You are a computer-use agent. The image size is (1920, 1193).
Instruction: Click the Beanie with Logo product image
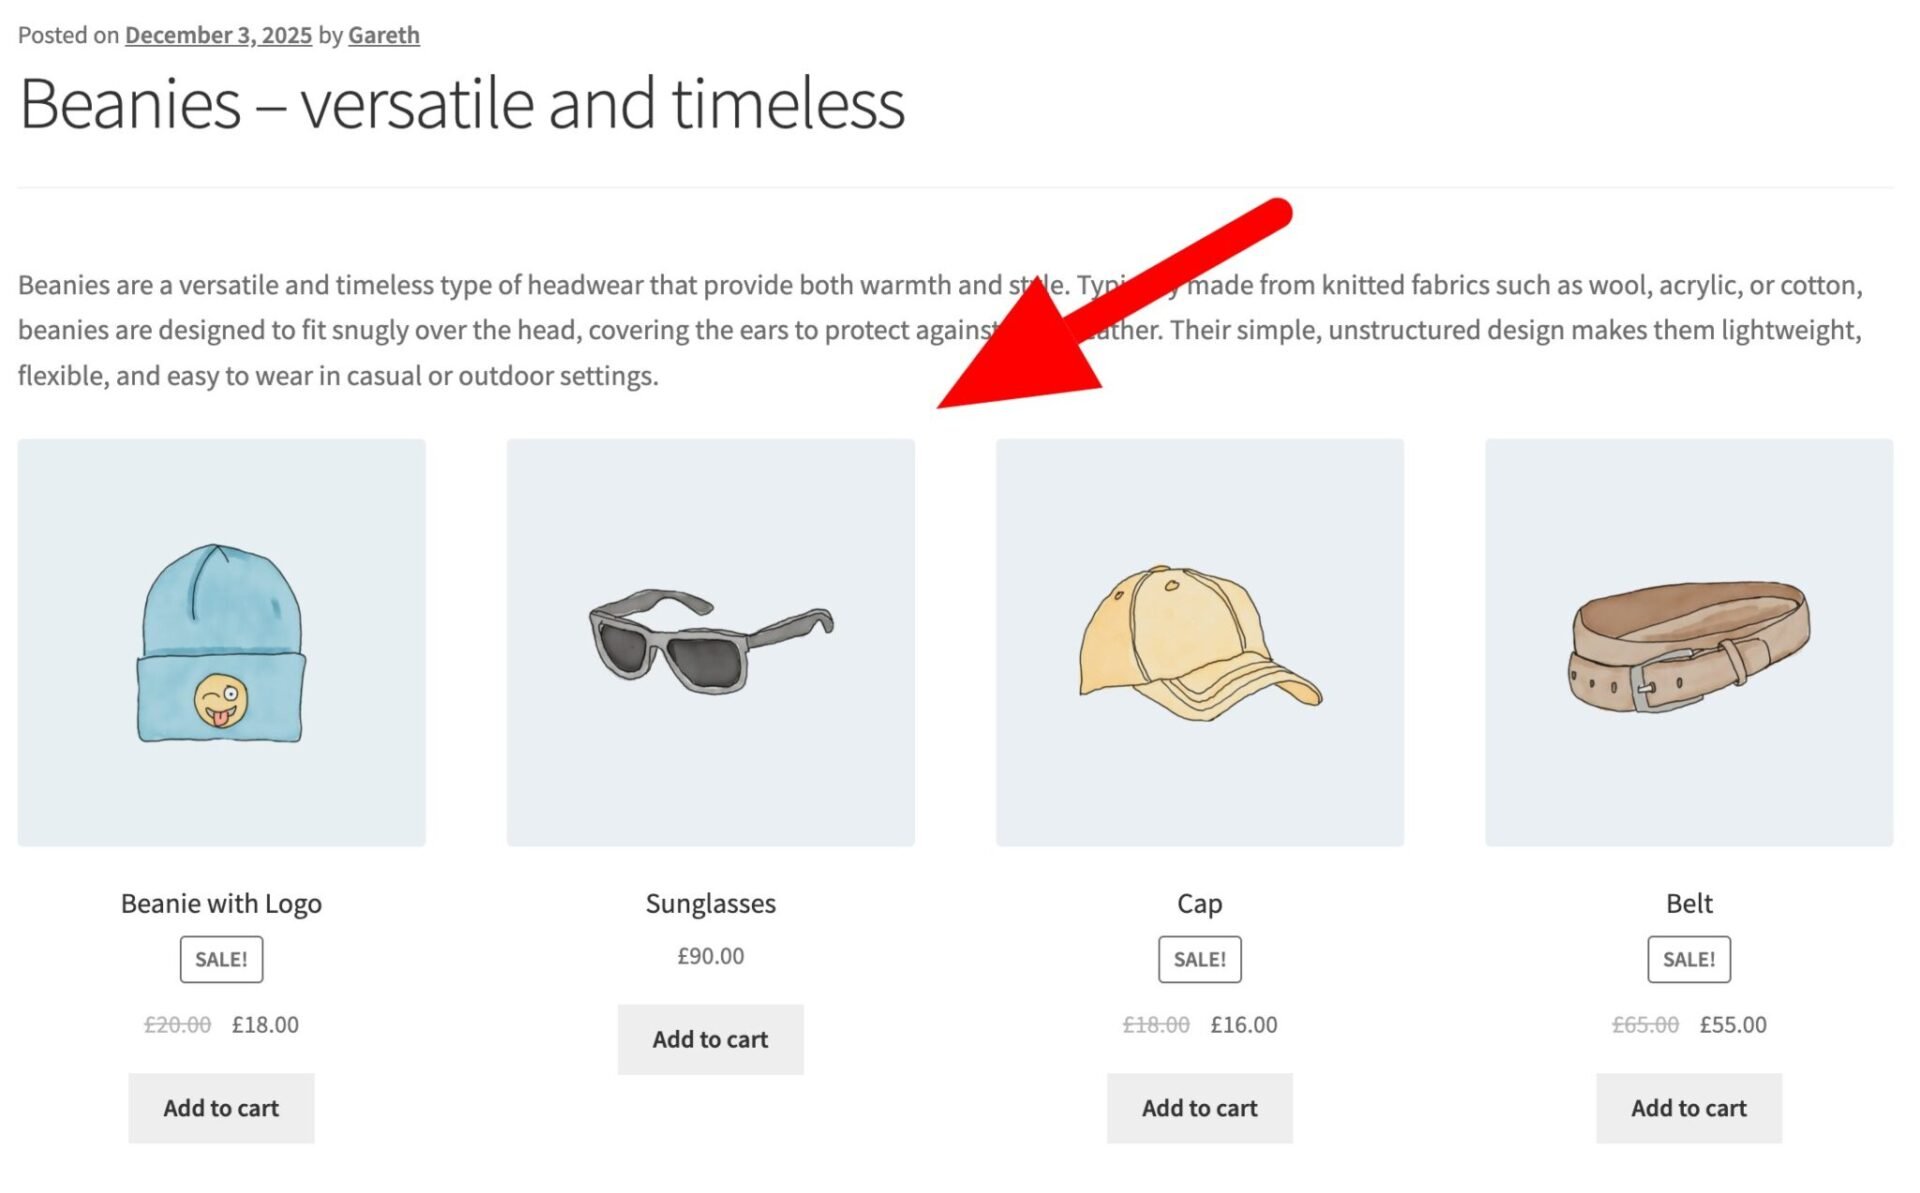[221, 642]
